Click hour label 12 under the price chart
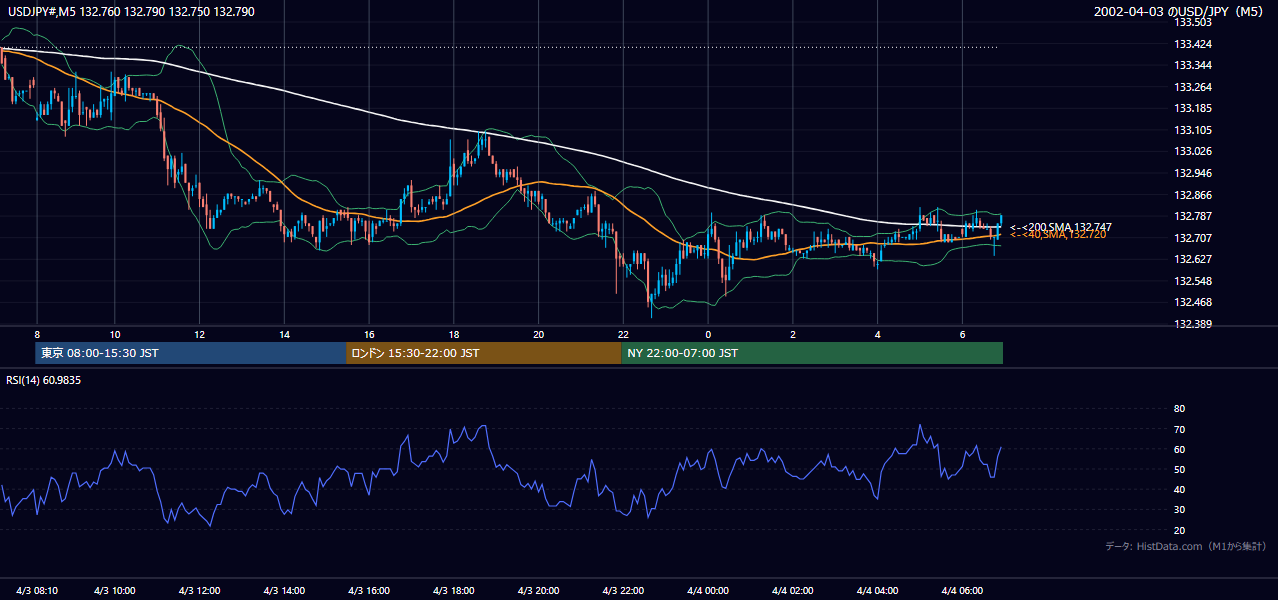Viewport: 1278px width, 600px height. pyautogui.click(x=200, y=334)
